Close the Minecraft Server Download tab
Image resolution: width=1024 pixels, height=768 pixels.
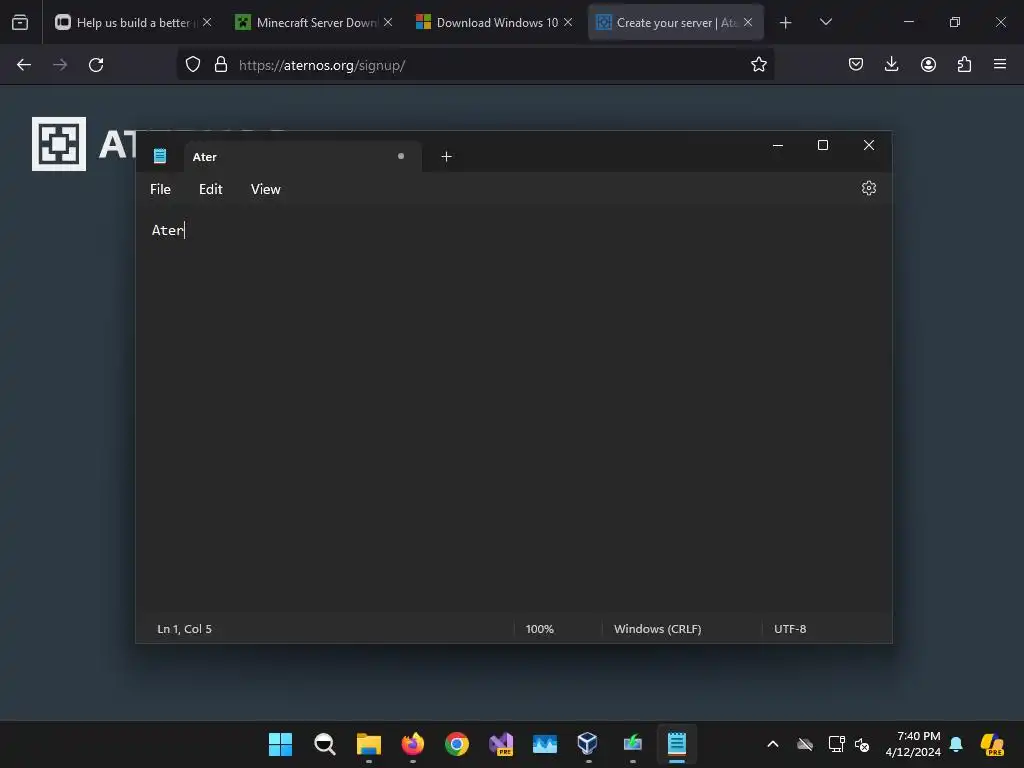coord(388,22)
